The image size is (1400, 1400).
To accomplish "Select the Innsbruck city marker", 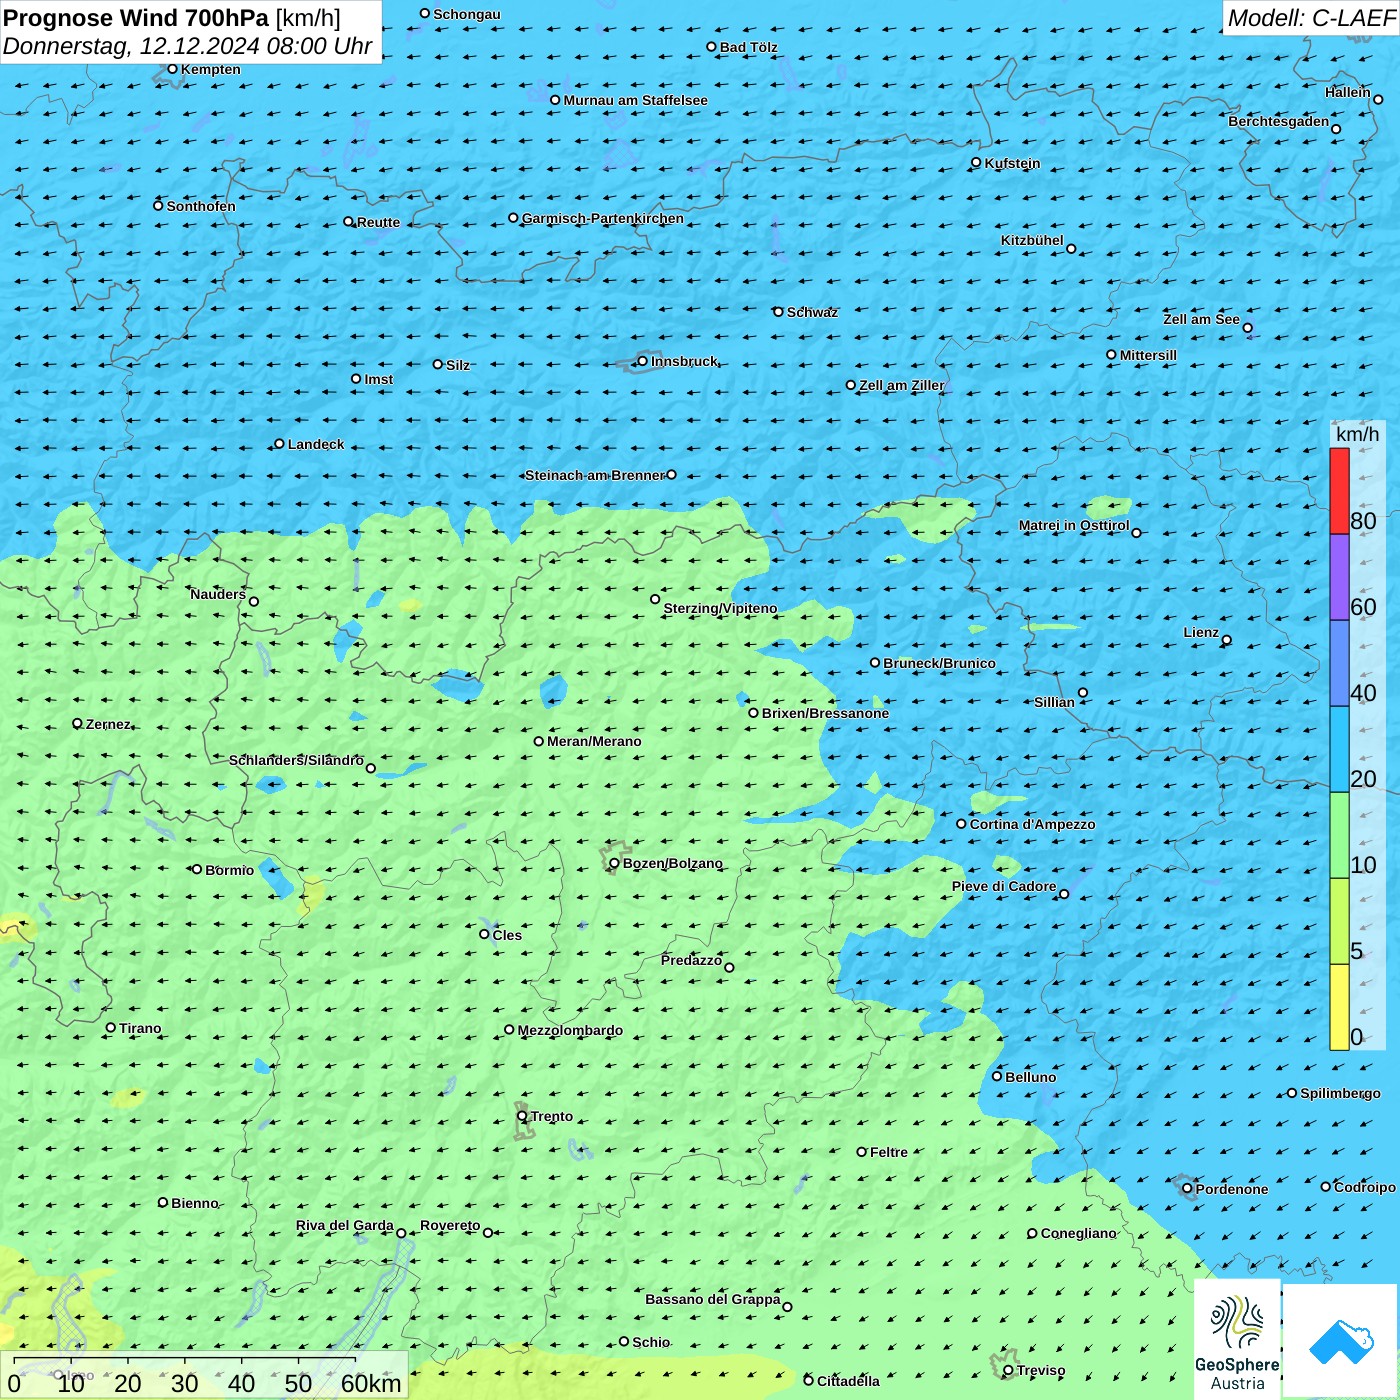I will click(x=642, y=361).
